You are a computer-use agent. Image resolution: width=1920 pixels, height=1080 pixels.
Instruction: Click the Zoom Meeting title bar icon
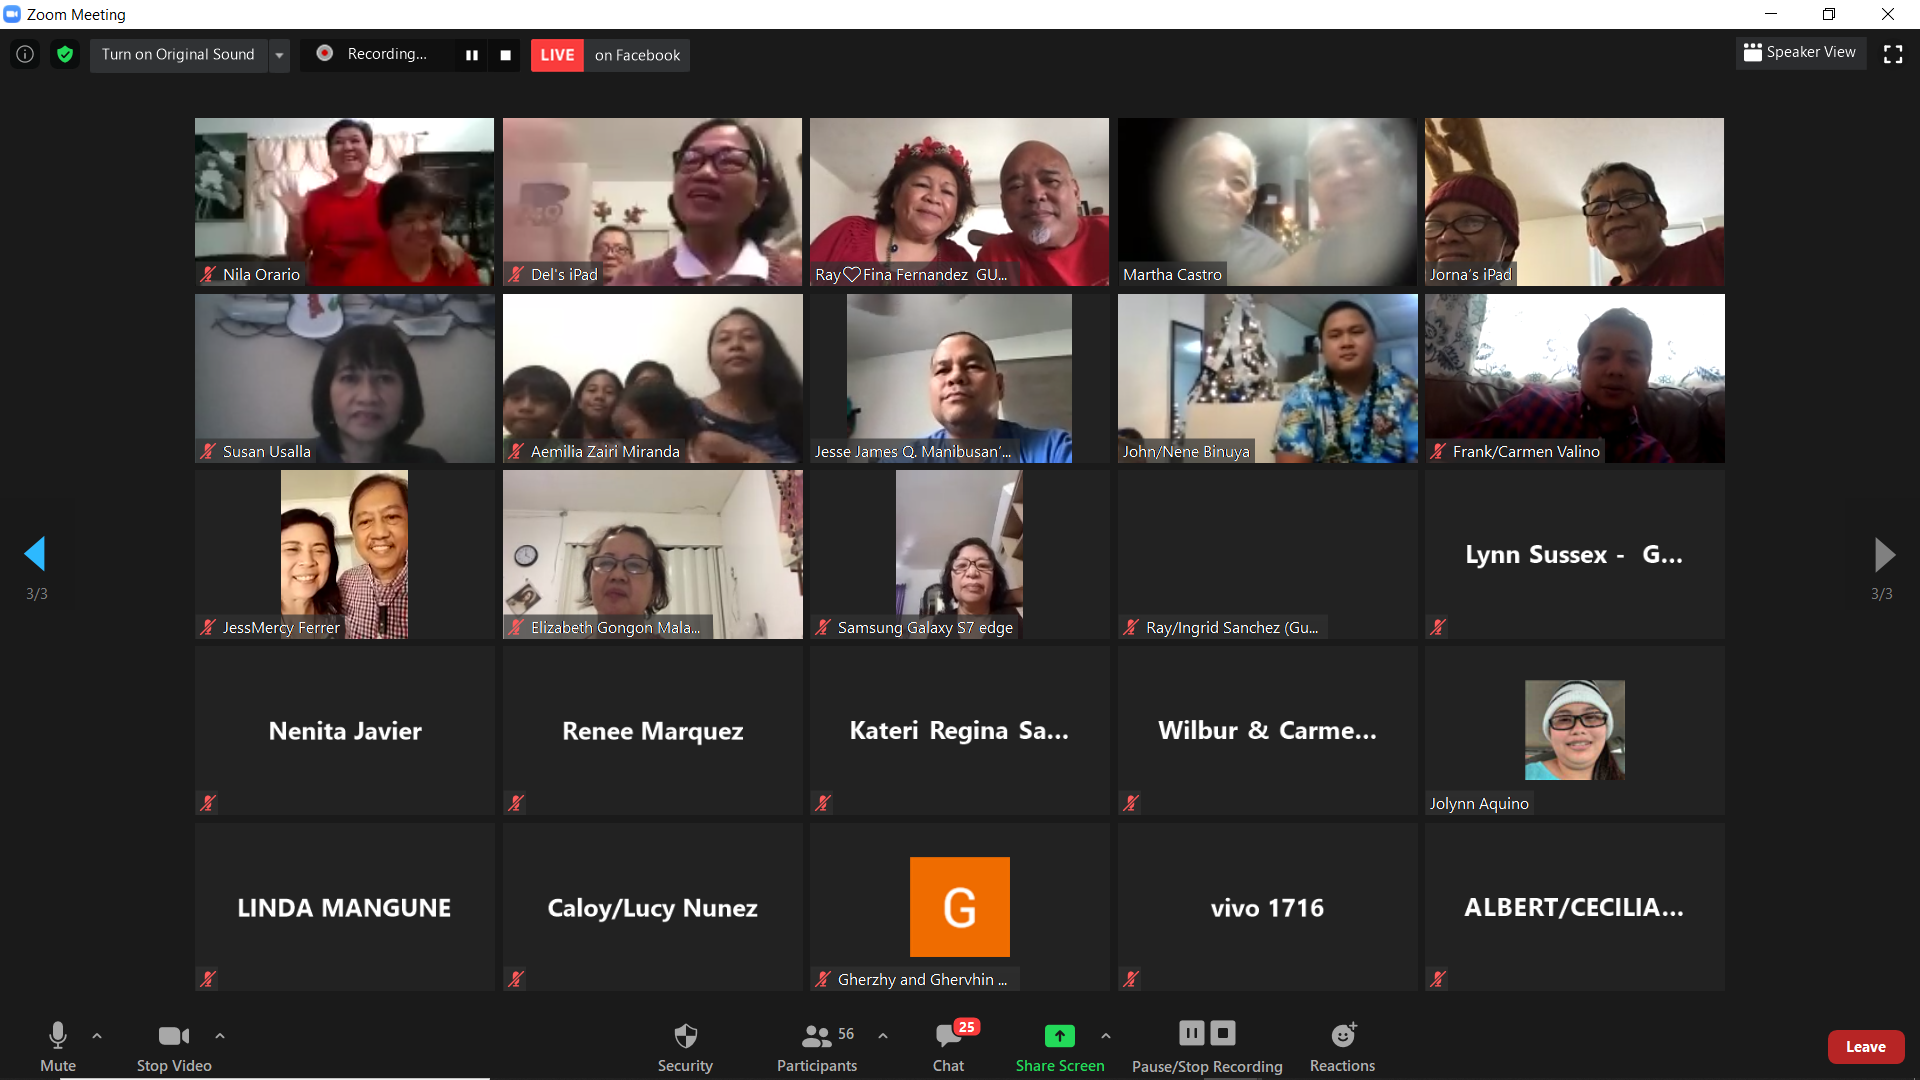[x=12, y=14]
